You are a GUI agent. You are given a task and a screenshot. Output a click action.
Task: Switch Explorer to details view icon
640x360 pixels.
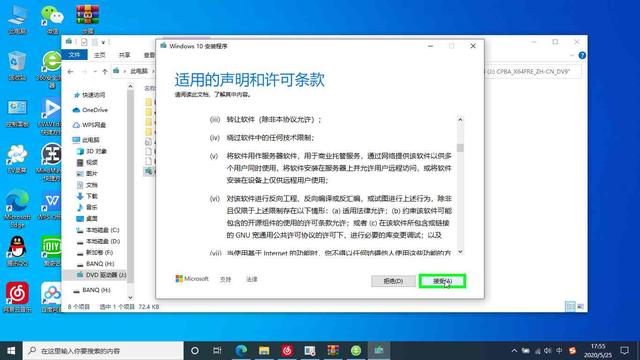click(570, 307)
